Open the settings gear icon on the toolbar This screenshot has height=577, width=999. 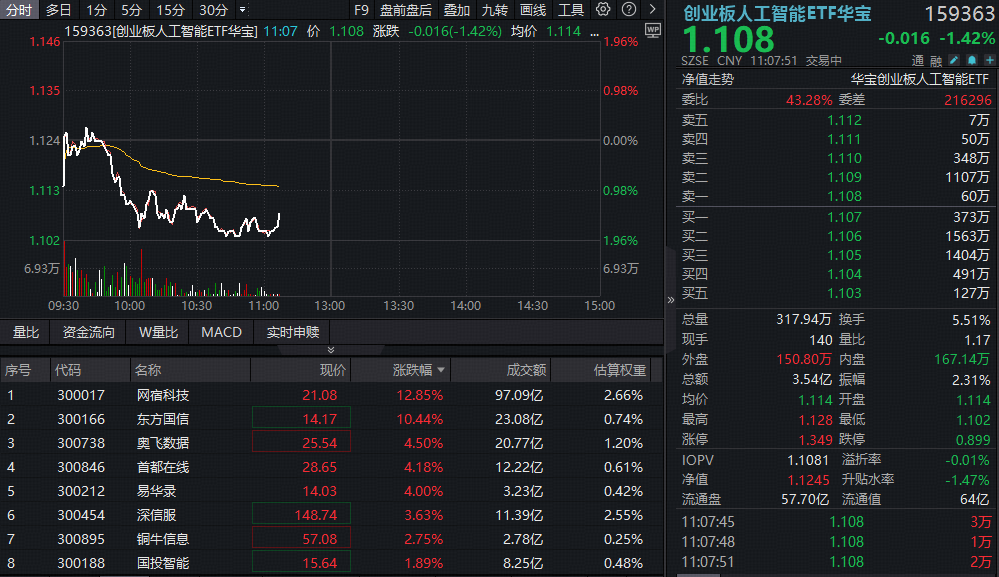pyautogui.click(x=602, y=8)
